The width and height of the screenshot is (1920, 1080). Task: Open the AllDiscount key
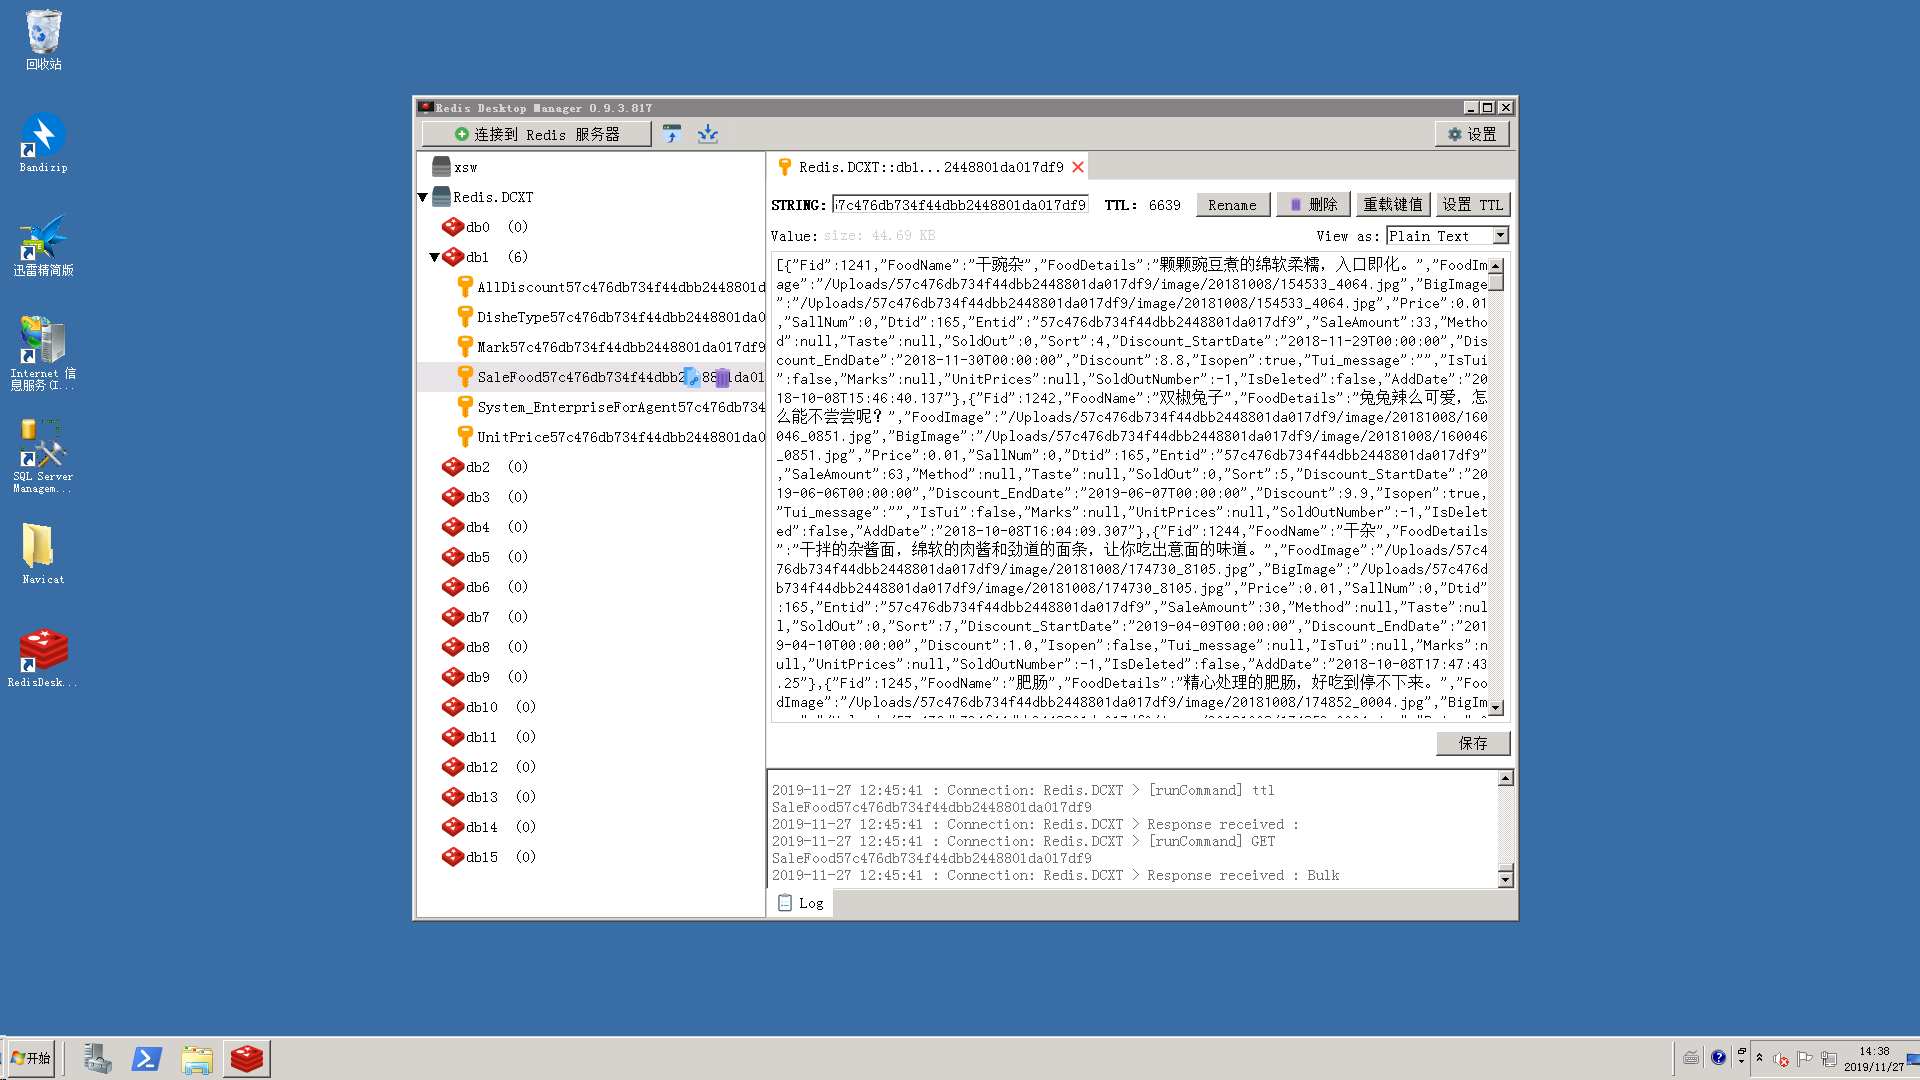click(x=611, y=287)
